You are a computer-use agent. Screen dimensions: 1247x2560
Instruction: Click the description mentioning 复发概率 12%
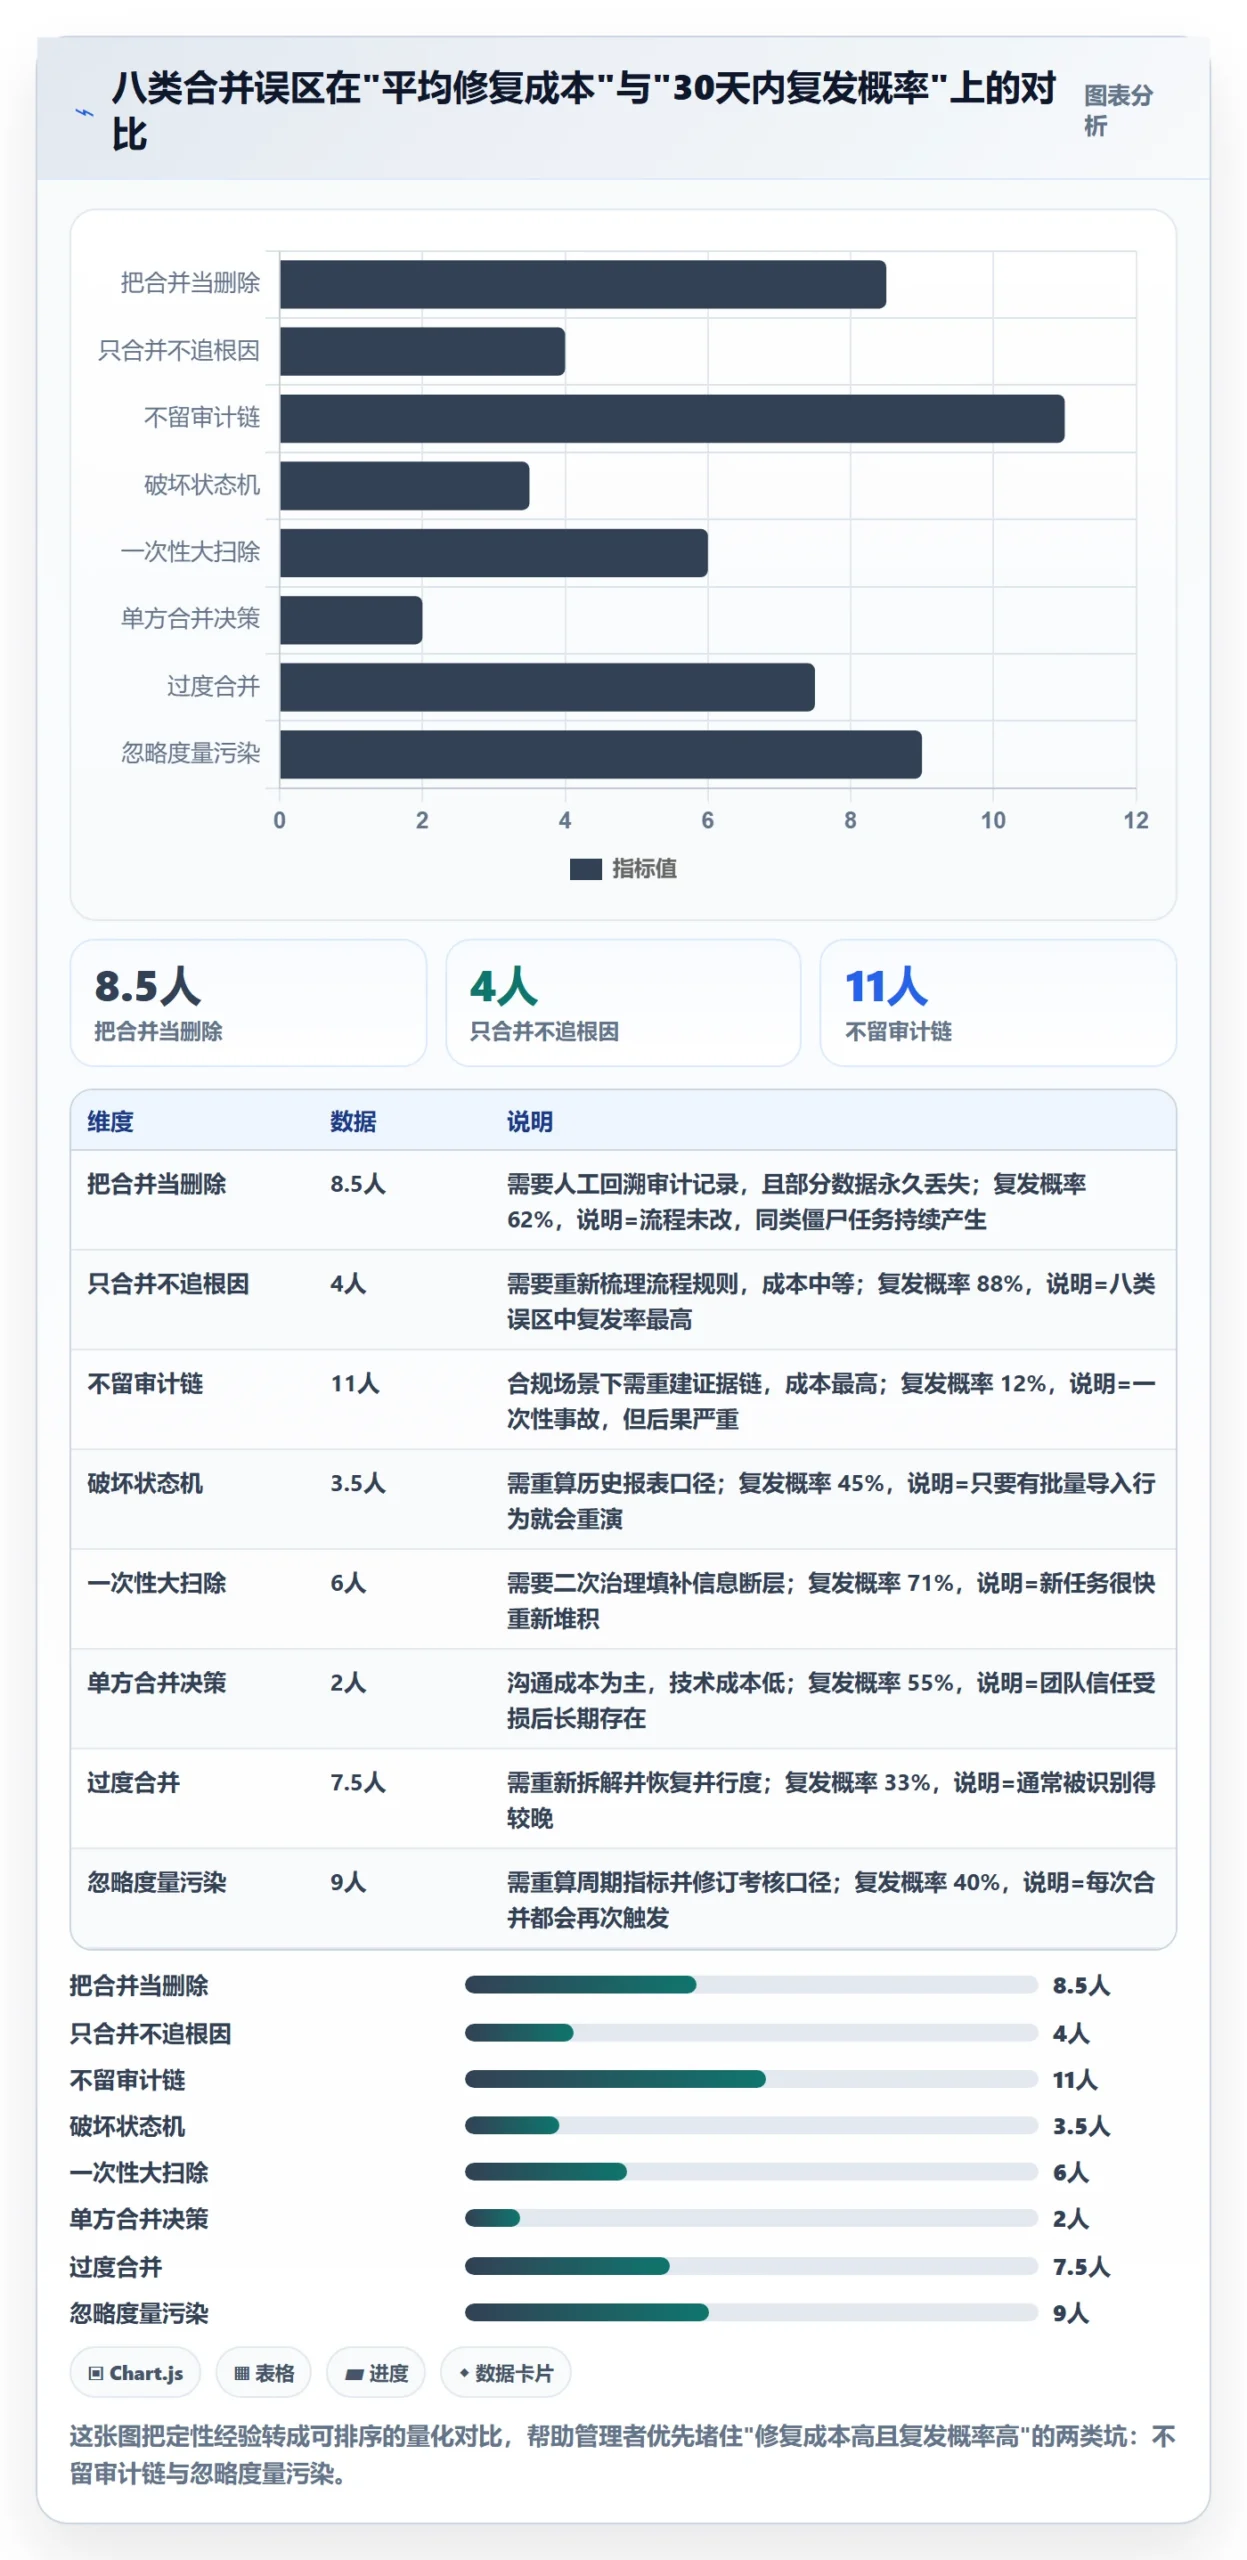[831, 1401]
